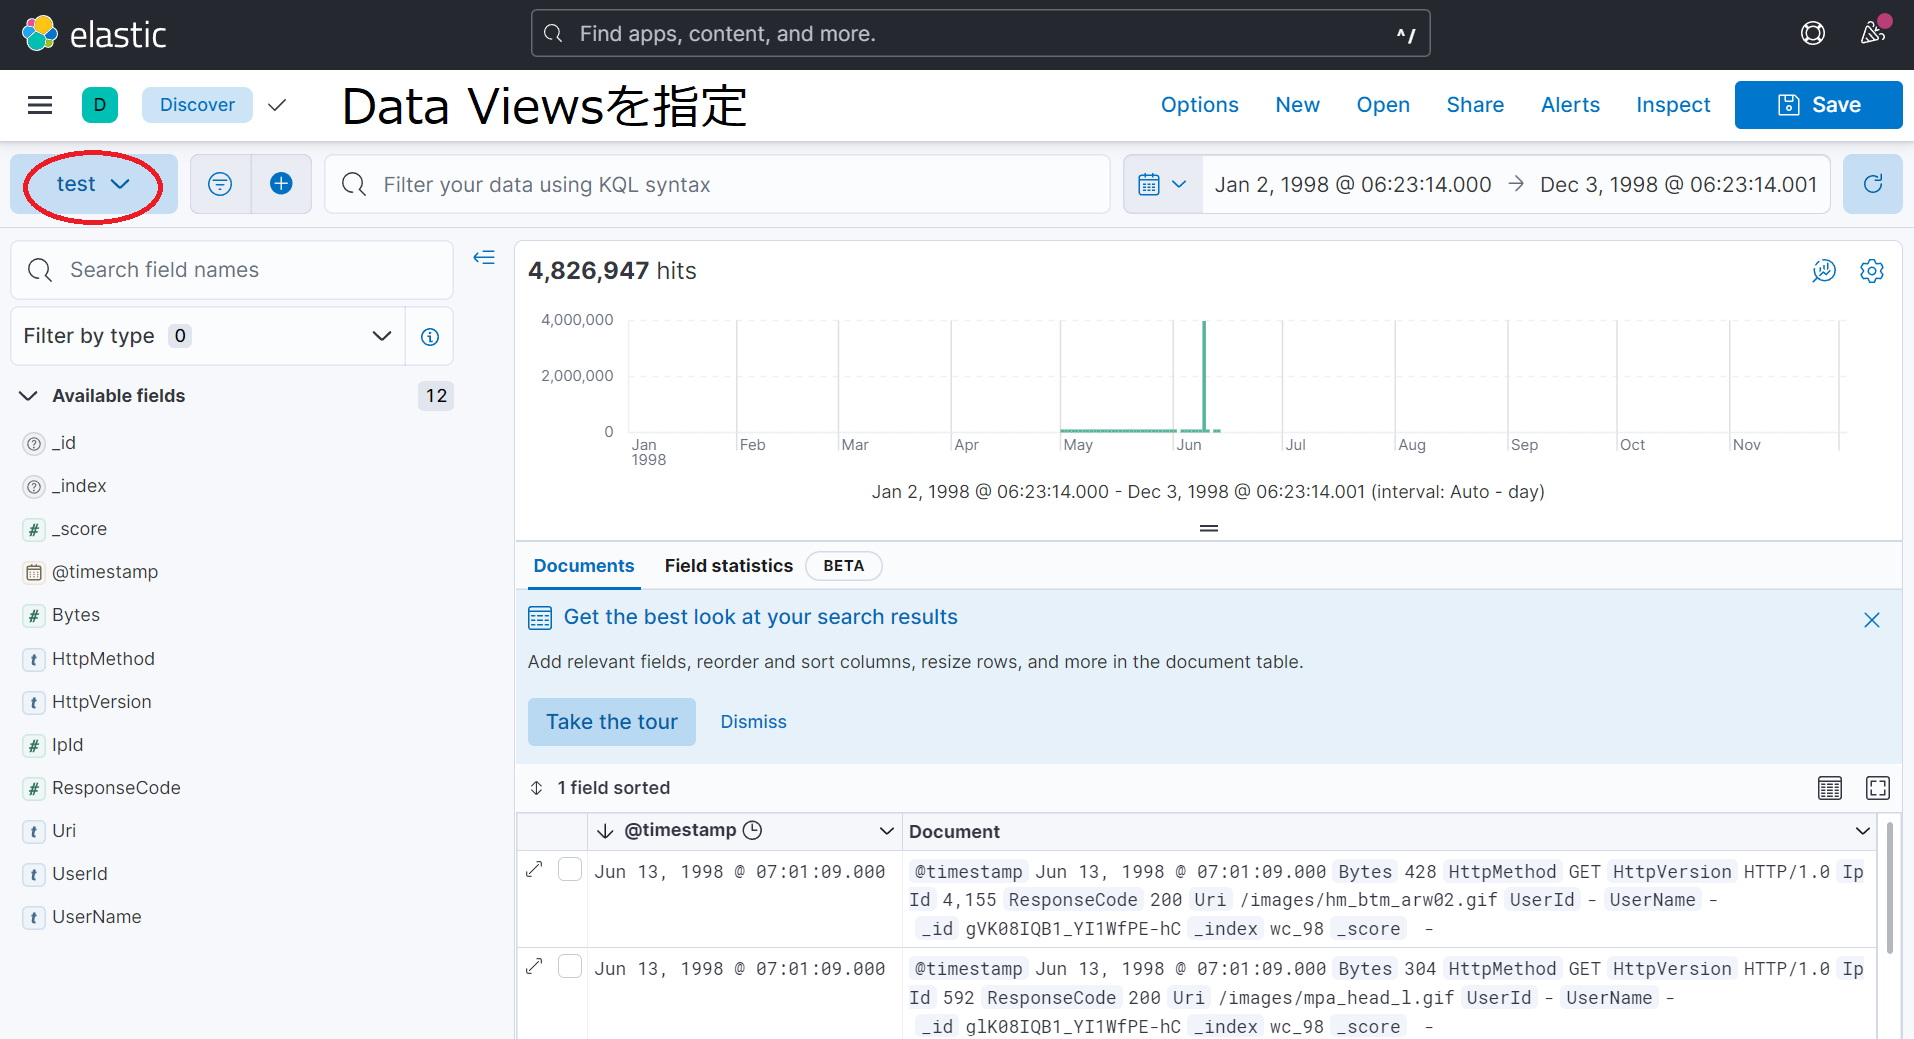
Task: Click the Dismiss link
Action: coord(754,722)
